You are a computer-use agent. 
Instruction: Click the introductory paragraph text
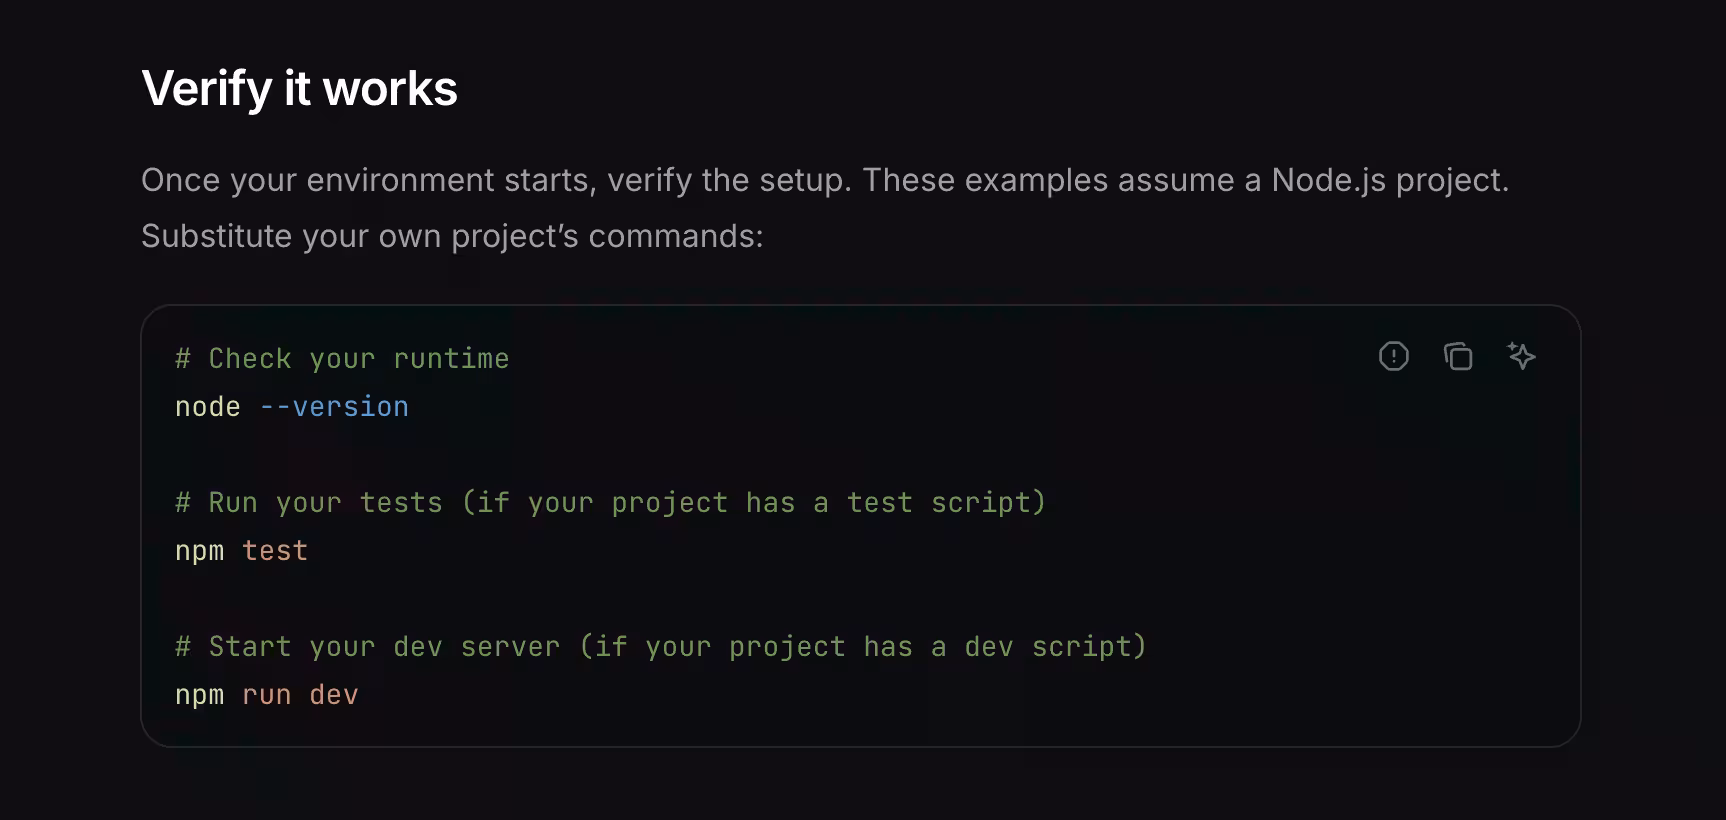click(x=700, y=207)
